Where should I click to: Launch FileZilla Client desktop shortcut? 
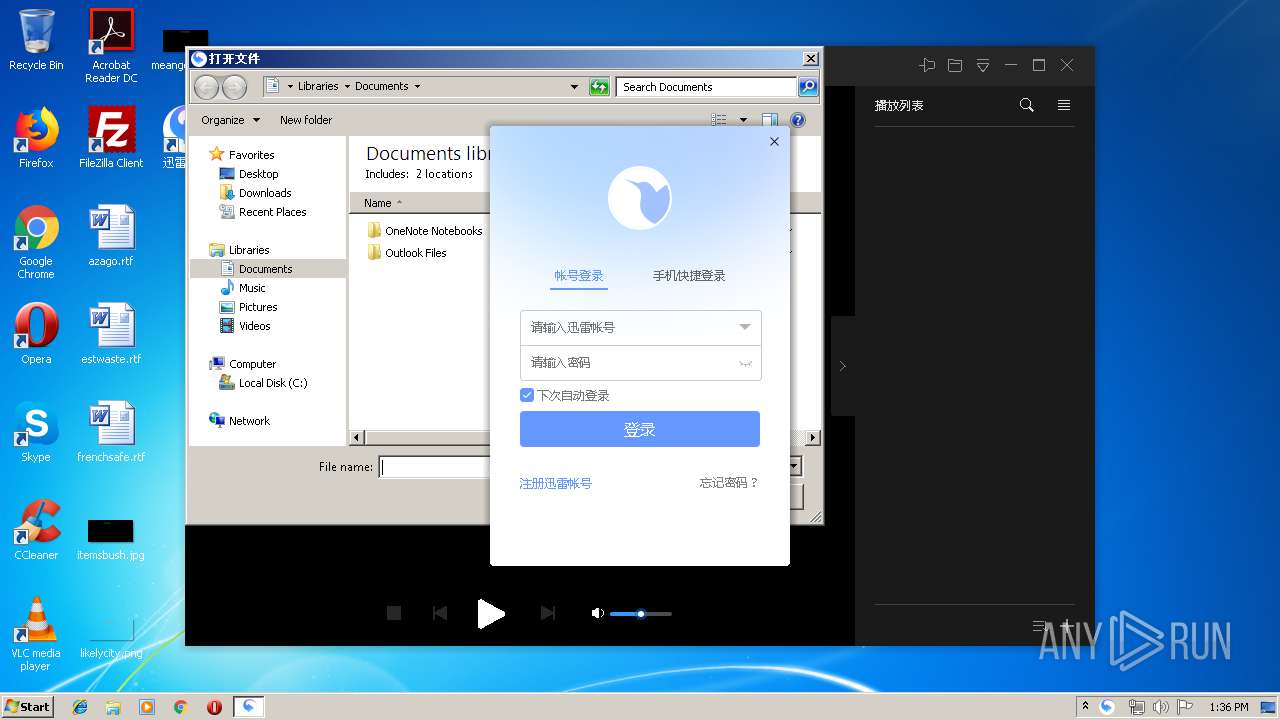111,138
